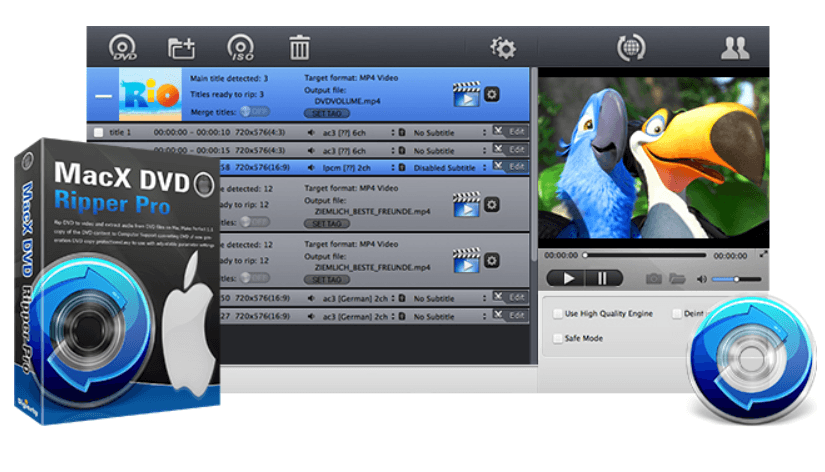This screenshot has height=472, width=825.
Task: Click the Rio movie thumbnail
Action: click(x=150, y=94)
